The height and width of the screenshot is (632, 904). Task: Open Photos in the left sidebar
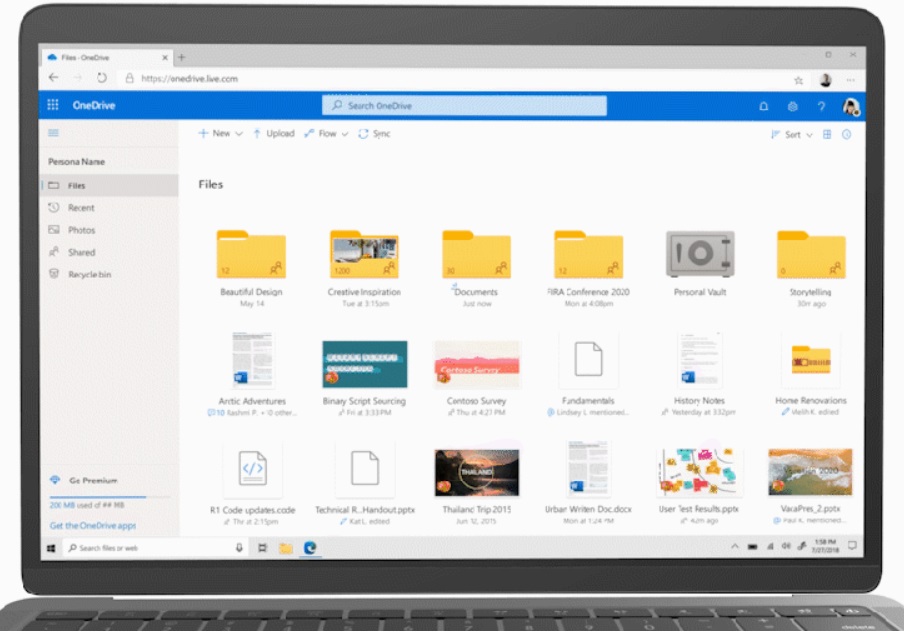click(x=81, y=230)
